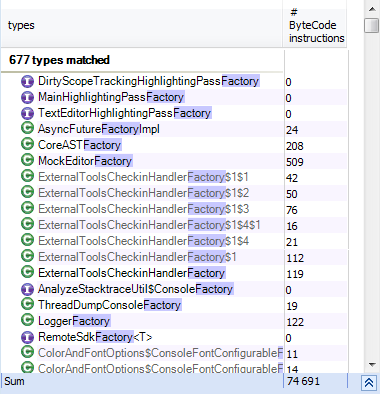Click class icon of ExternalToolsCheckinHandlerFactory$1$4$1
This screenshot has width=380, height=394.
tap(27, 224)
